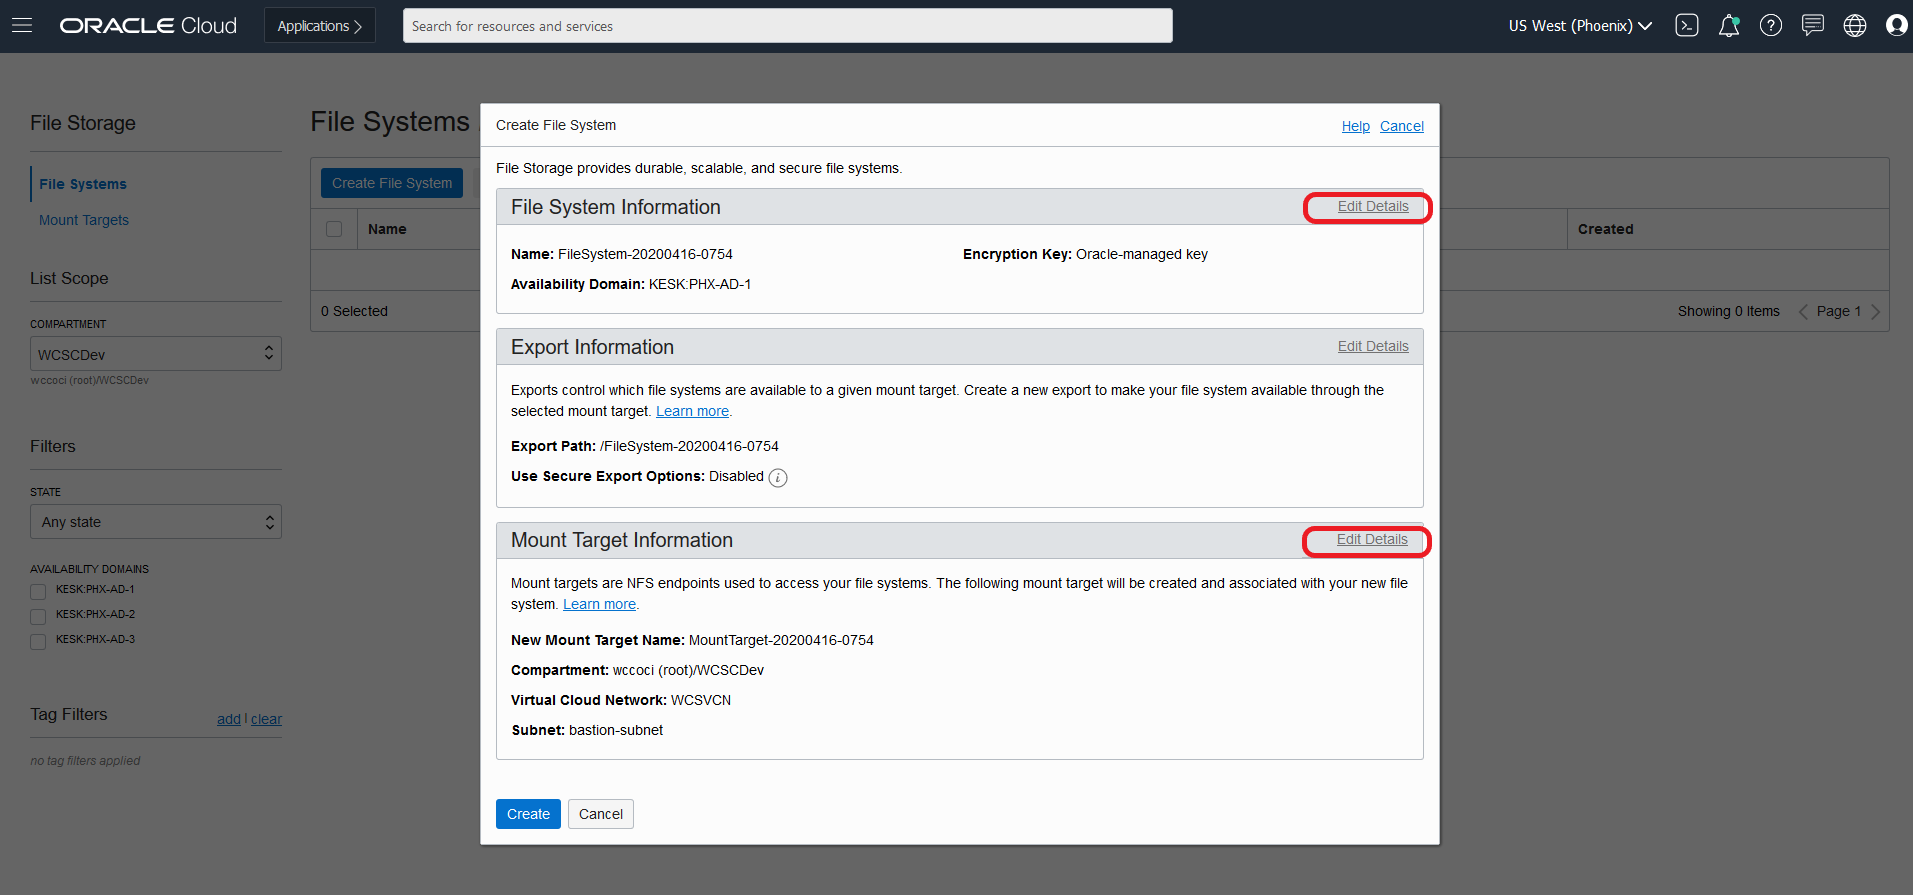Click the Secure Export Options info icon
This screenshot has height=895, width=1913.
point(778,478)
